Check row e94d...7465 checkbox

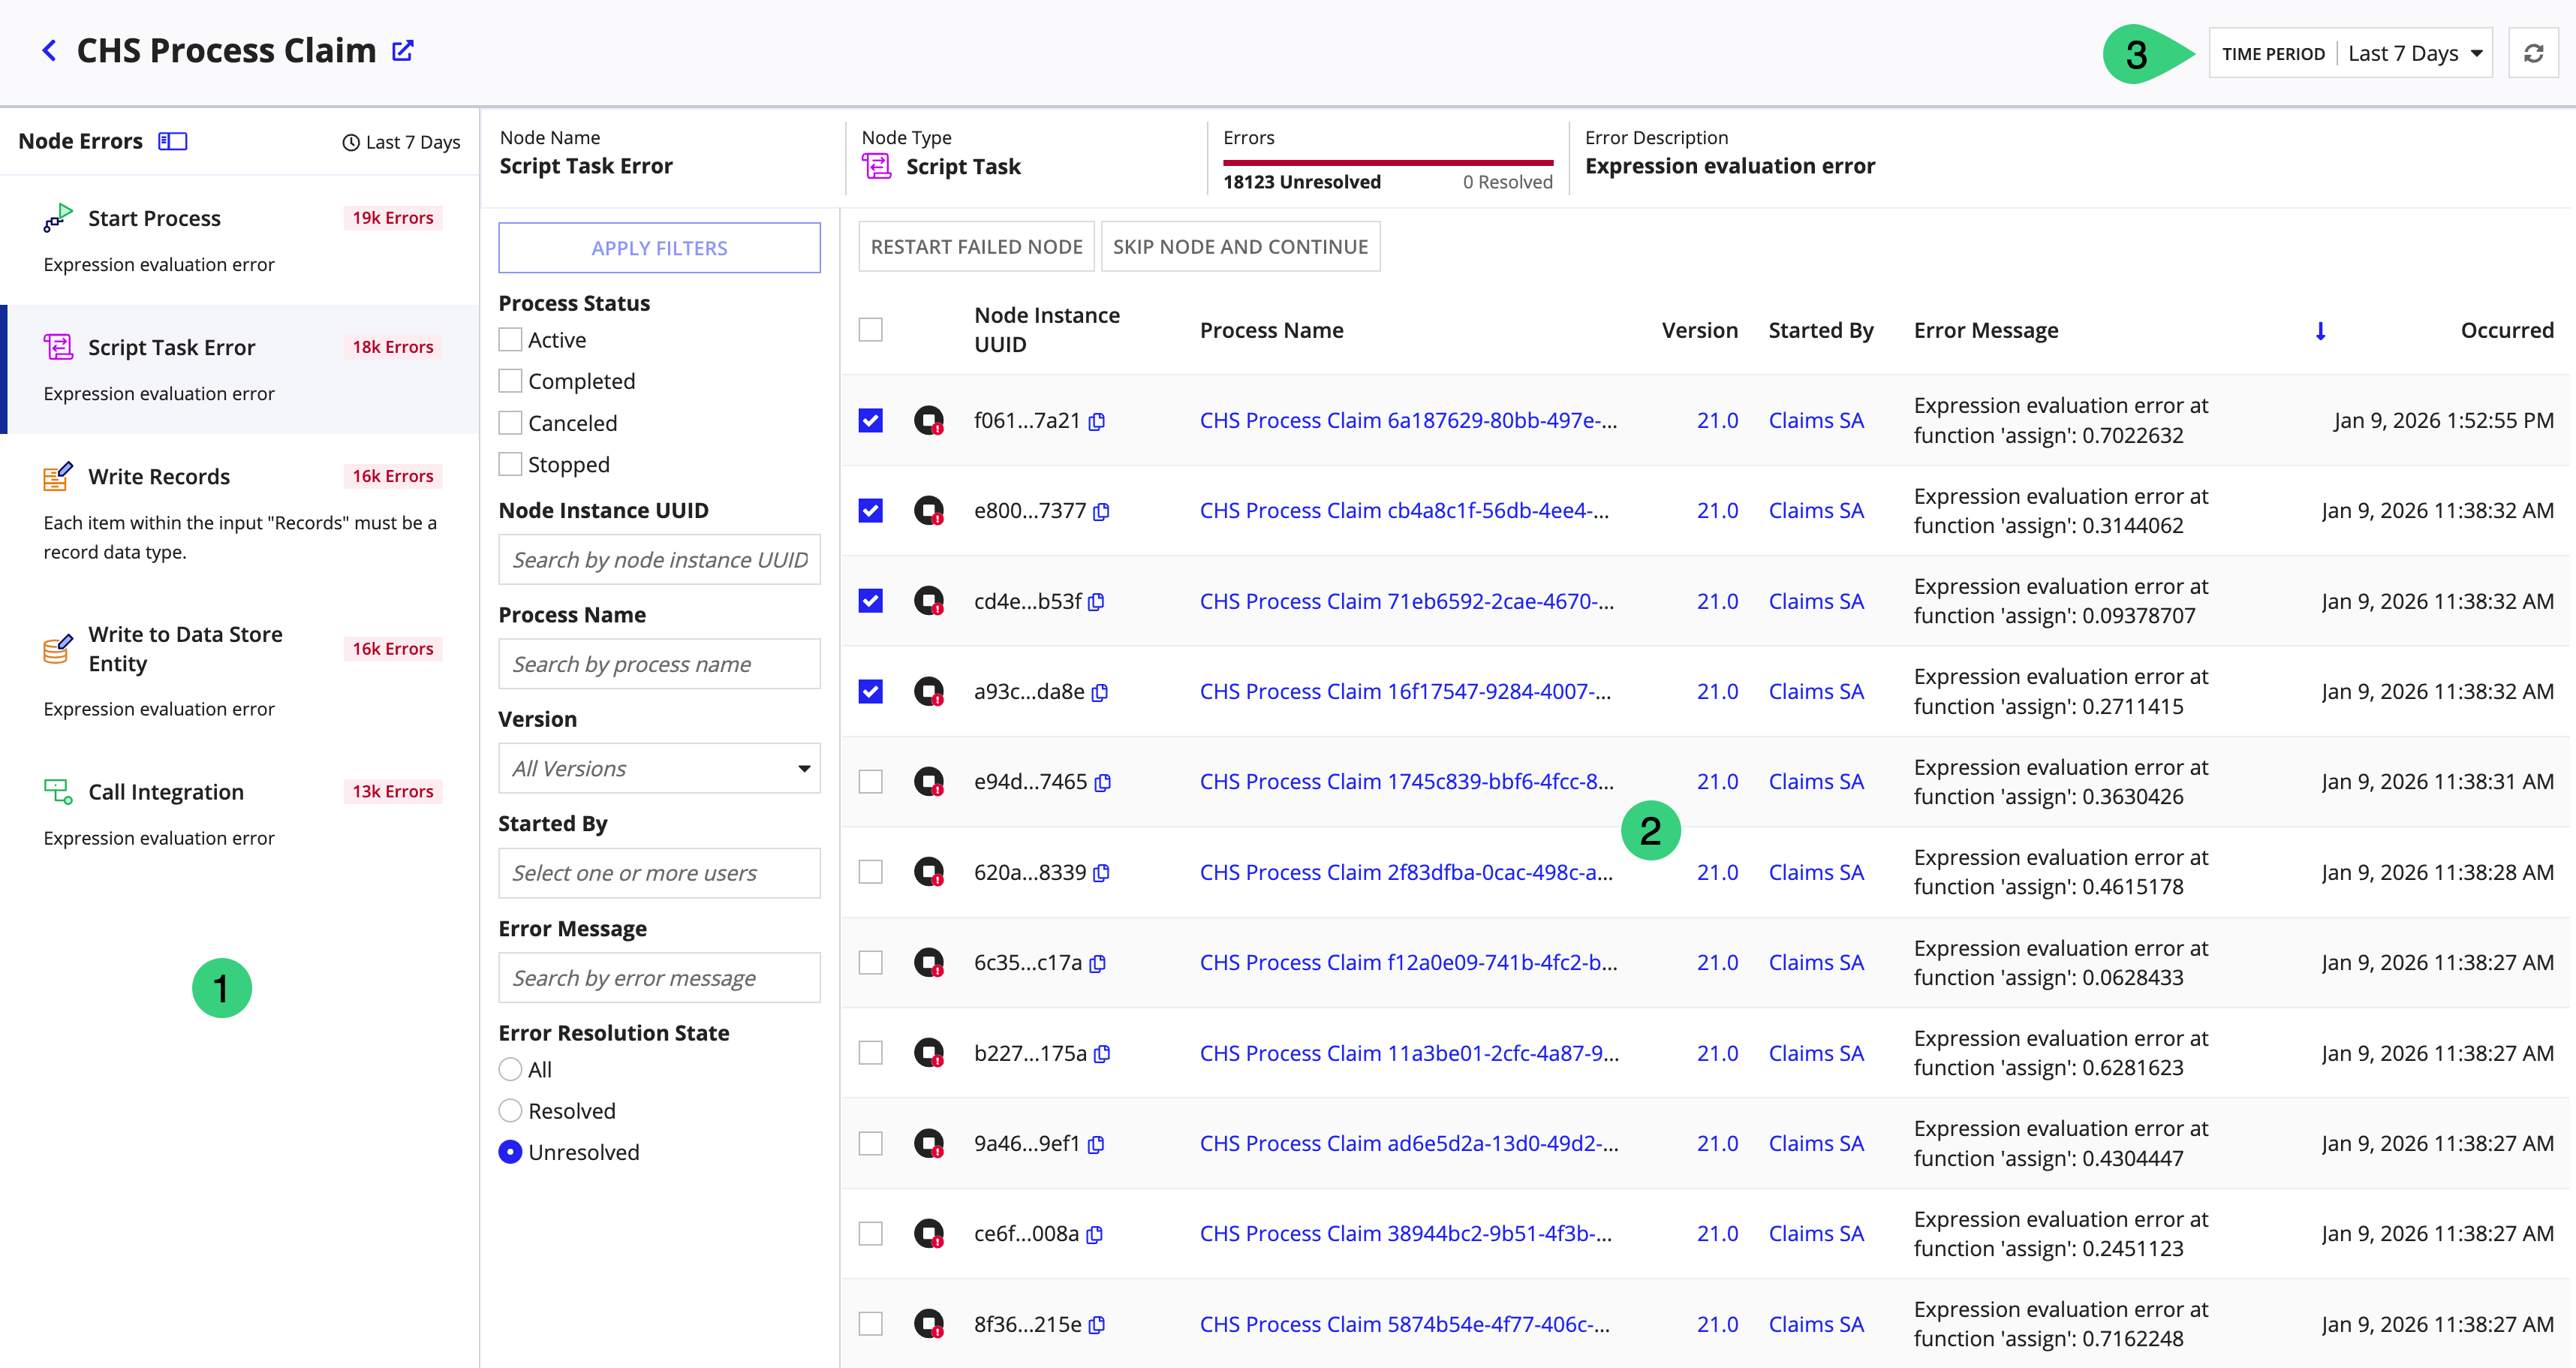point(871,782)
